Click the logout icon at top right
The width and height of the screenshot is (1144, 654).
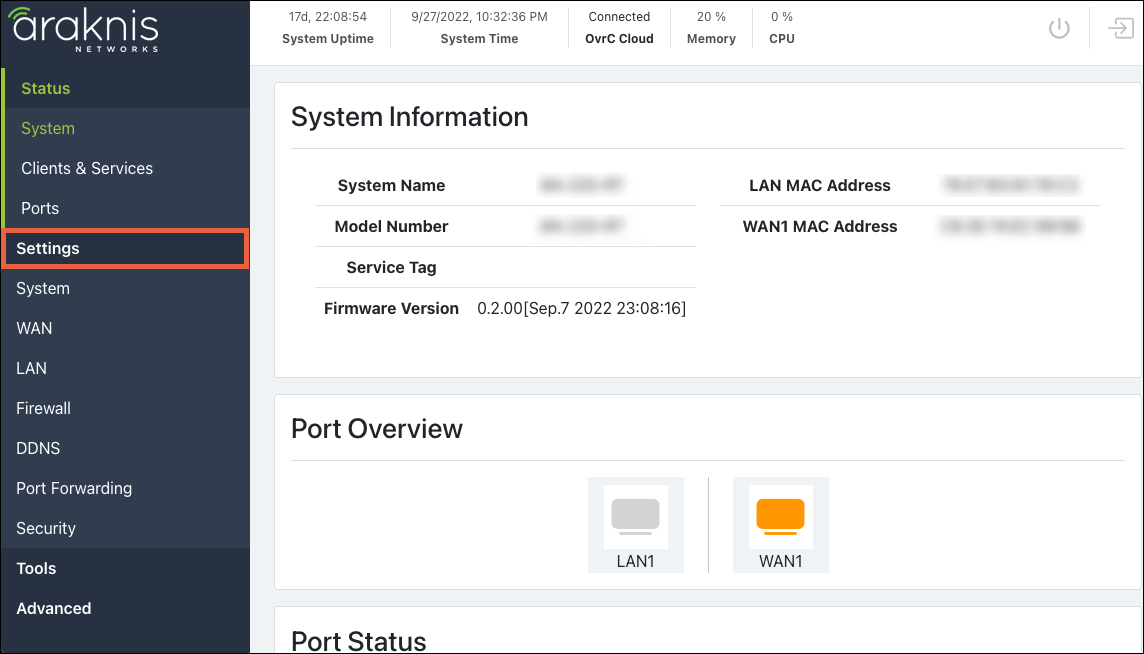[x=1120, y=29]
